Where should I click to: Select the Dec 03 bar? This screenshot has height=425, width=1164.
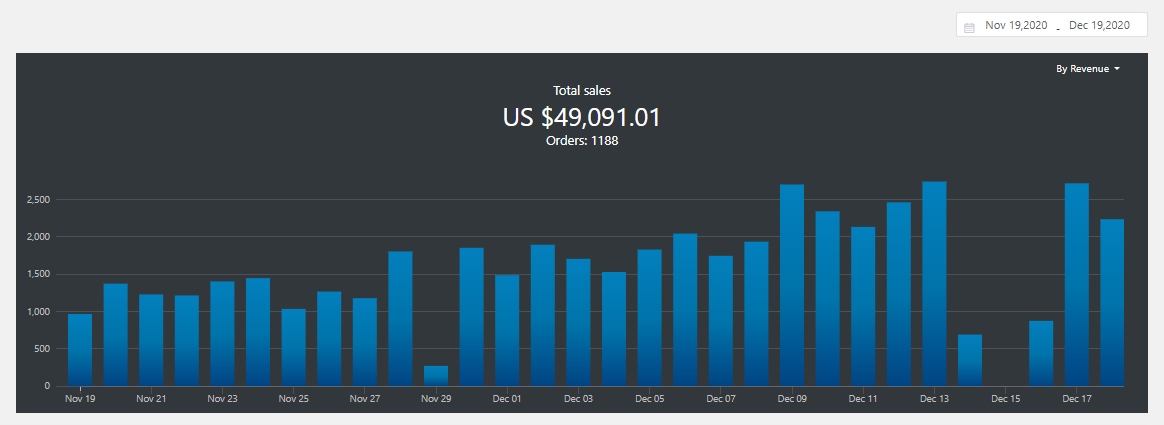click(x=578, y=322)
